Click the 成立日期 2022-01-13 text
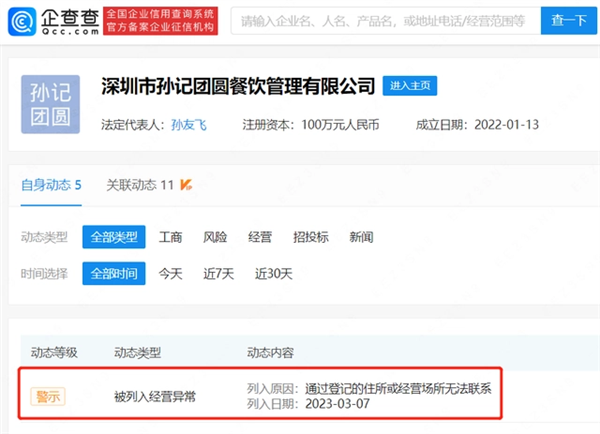 click(477, 125)
